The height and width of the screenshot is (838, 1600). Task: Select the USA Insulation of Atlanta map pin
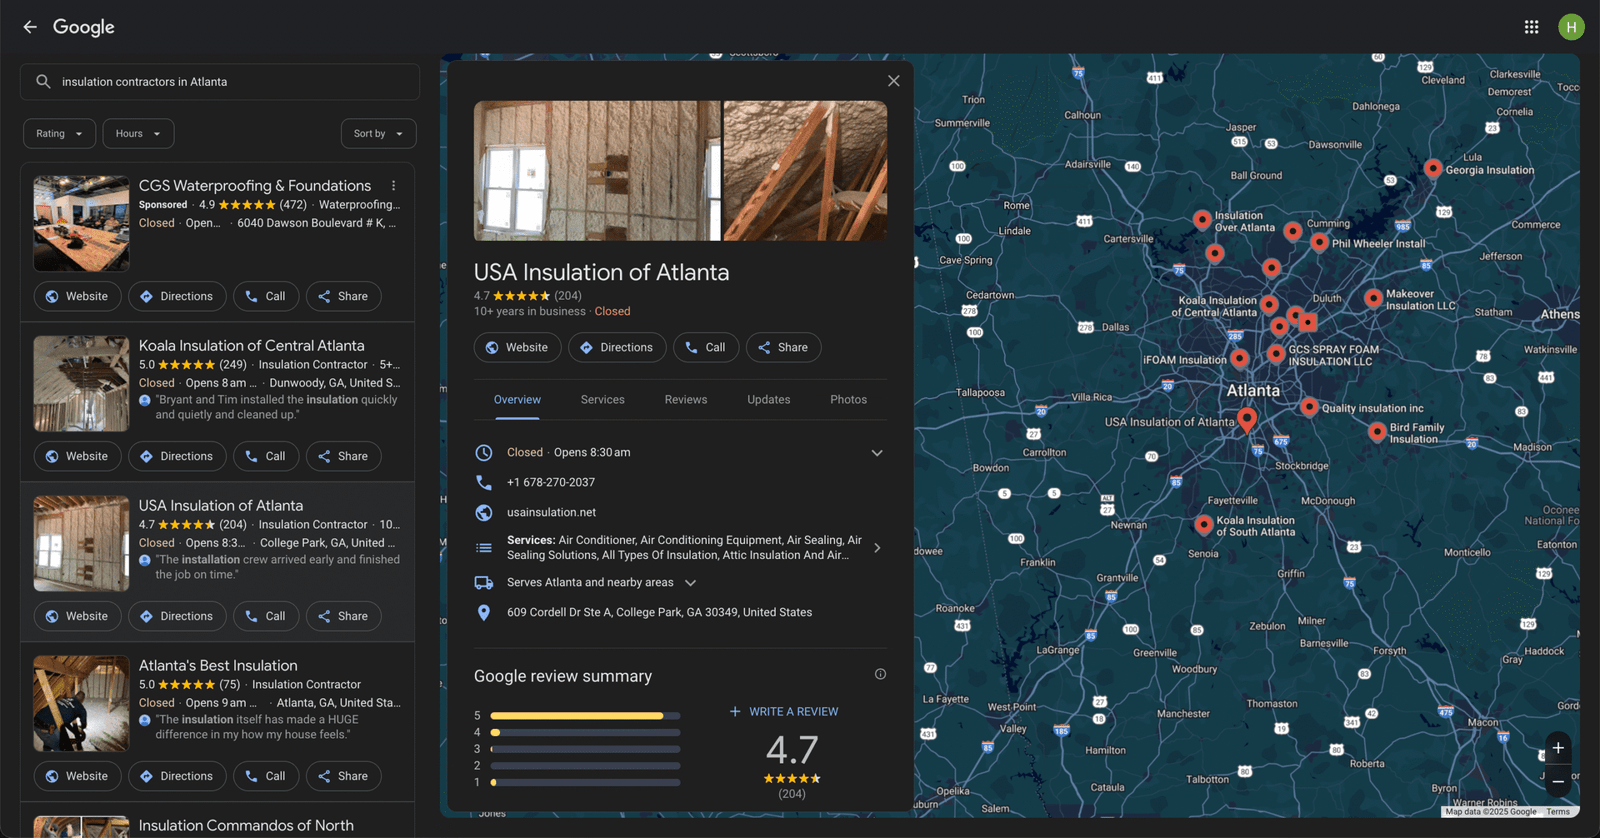pyautogui.click(x=1247, y=419)
